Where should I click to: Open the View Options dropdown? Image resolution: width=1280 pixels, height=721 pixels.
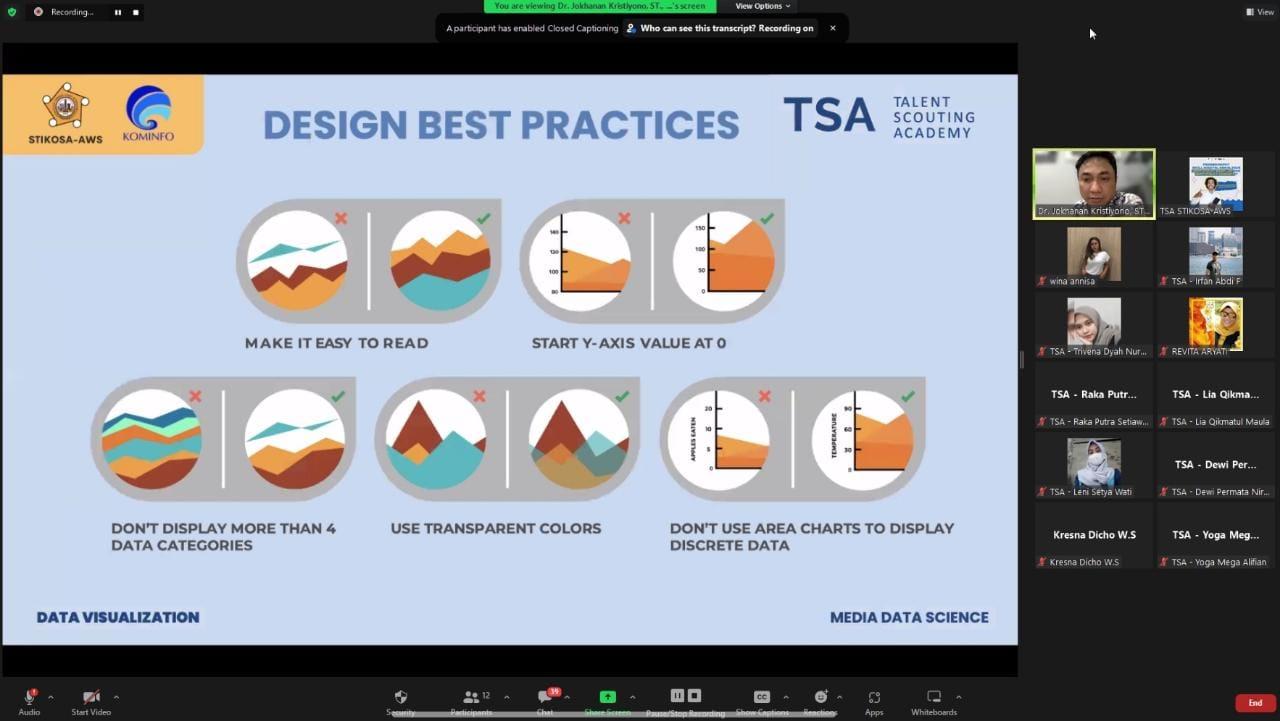(x=763, y=6)
